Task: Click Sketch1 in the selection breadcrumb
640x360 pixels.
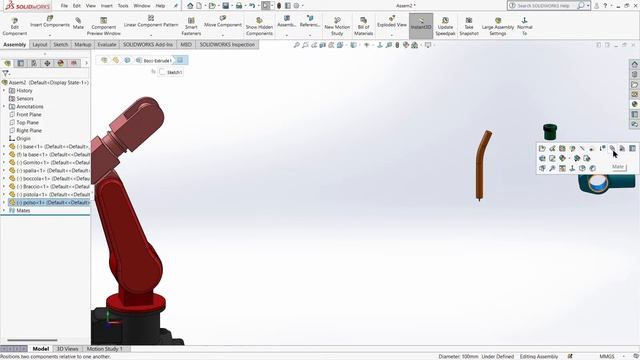Action: tap(171, 72)
